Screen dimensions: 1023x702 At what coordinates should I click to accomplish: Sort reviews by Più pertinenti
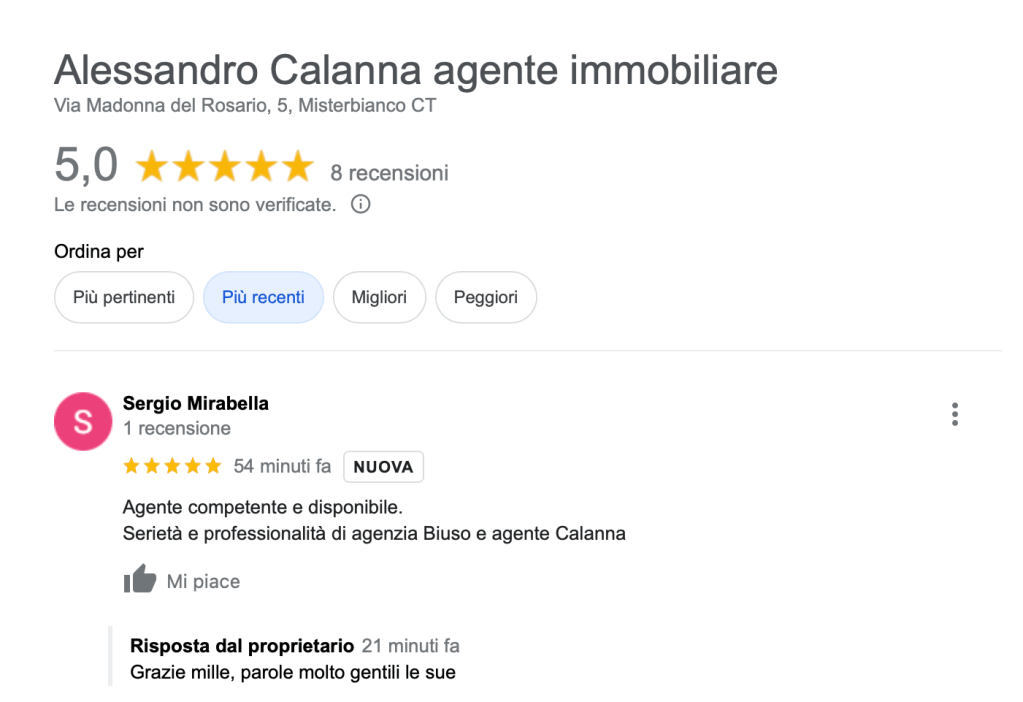click(124, 297)
